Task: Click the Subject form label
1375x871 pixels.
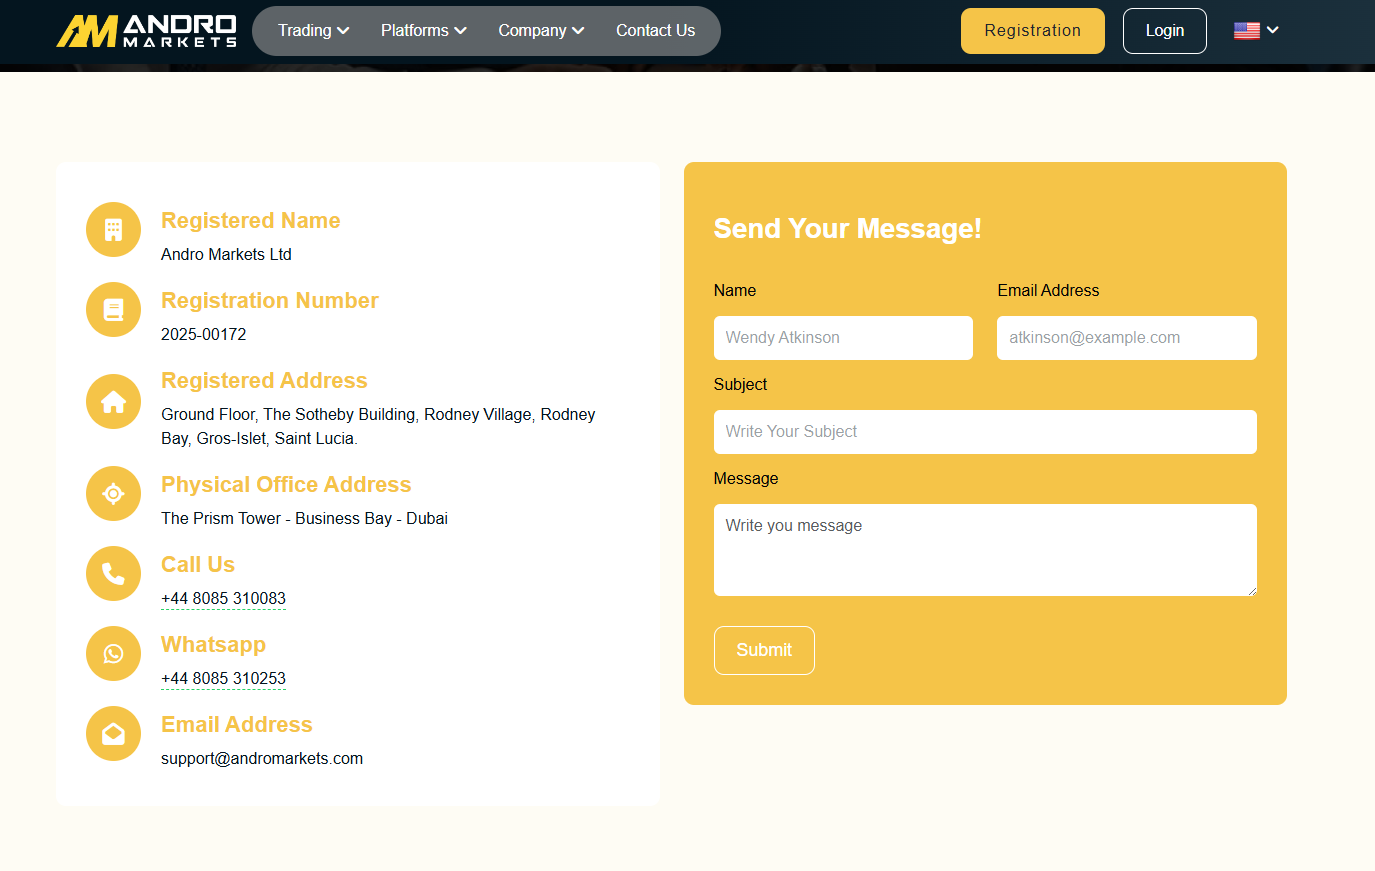Action: [x=740, y=384]
